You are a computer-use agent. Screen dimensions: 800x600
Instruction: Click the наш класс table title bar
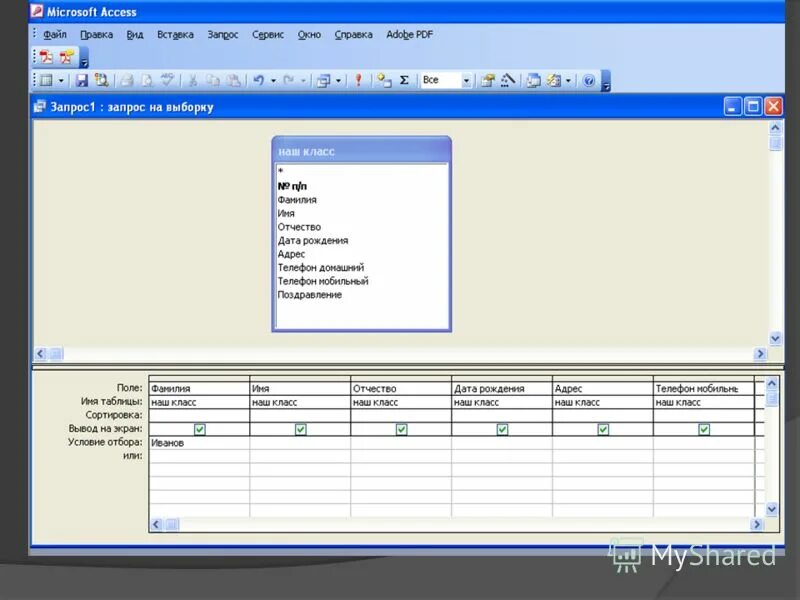(x=361, y=151)
